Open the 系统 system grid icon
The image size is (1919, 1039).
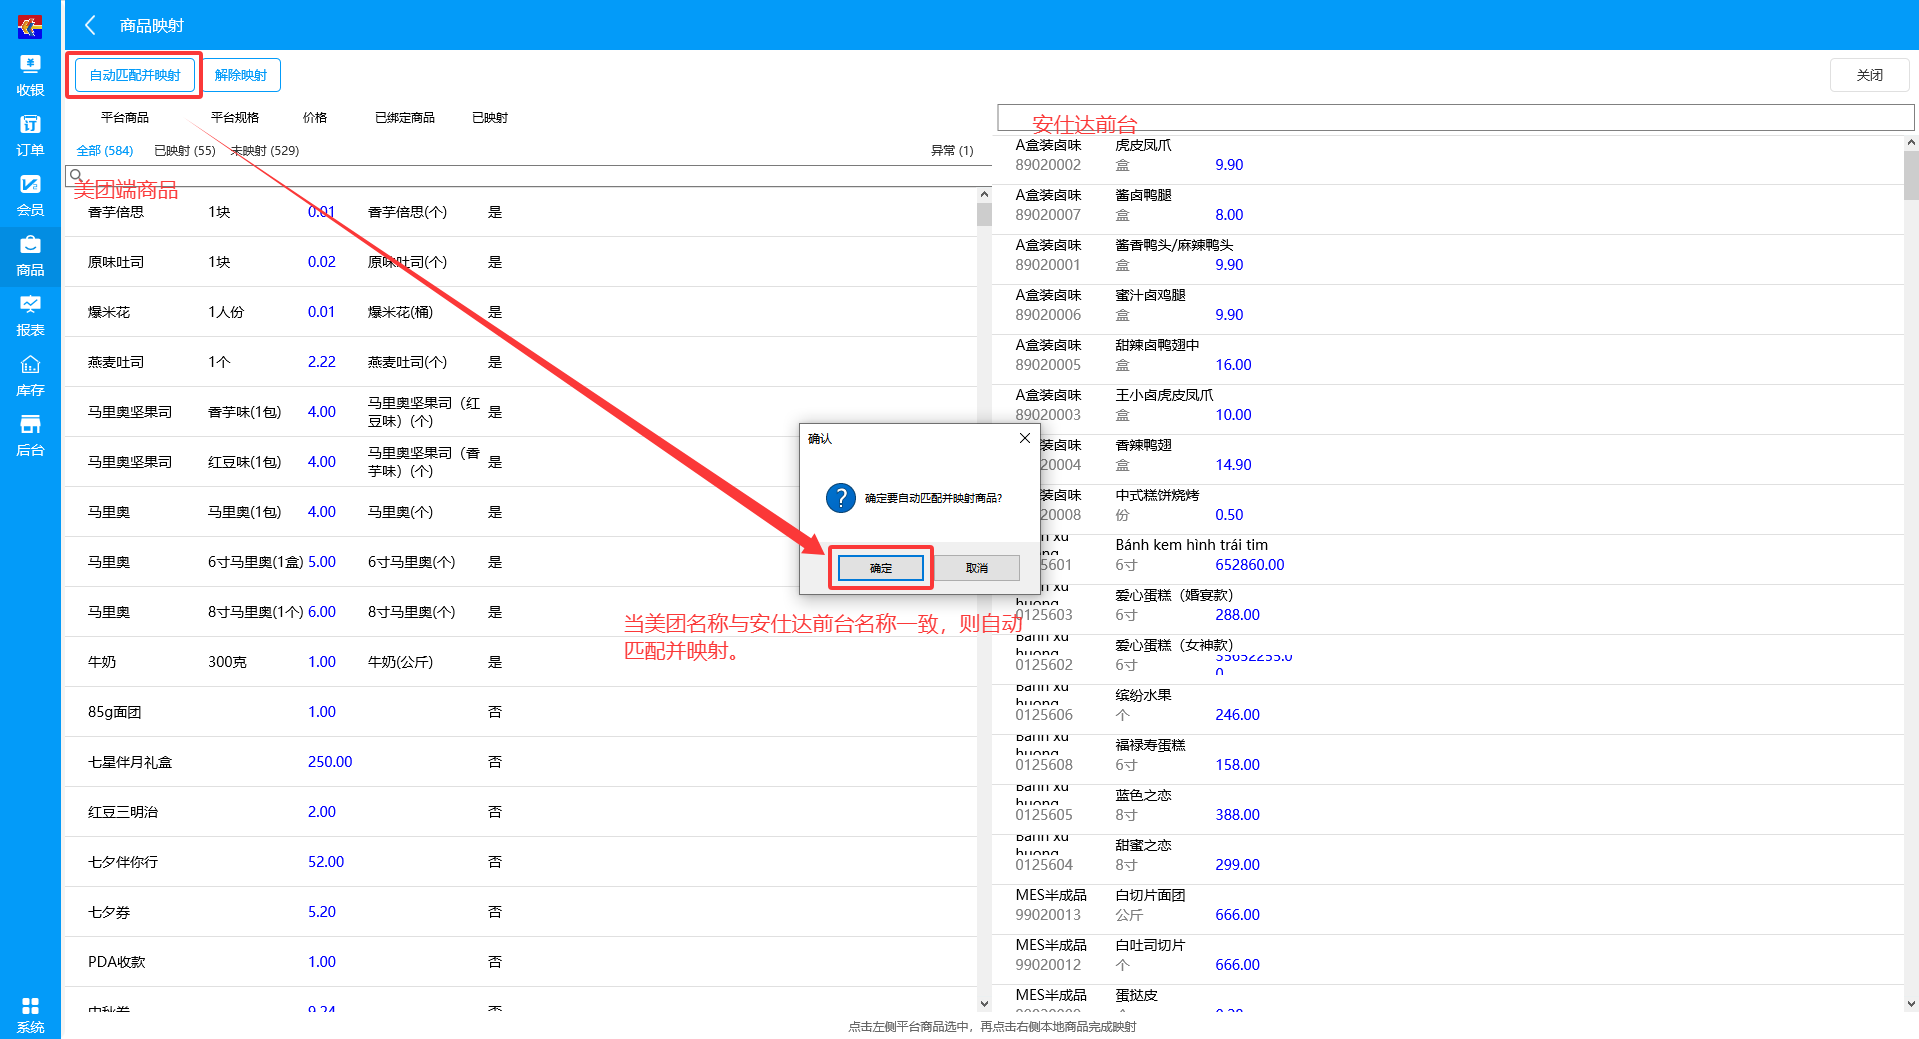(x=30, y=1014)
